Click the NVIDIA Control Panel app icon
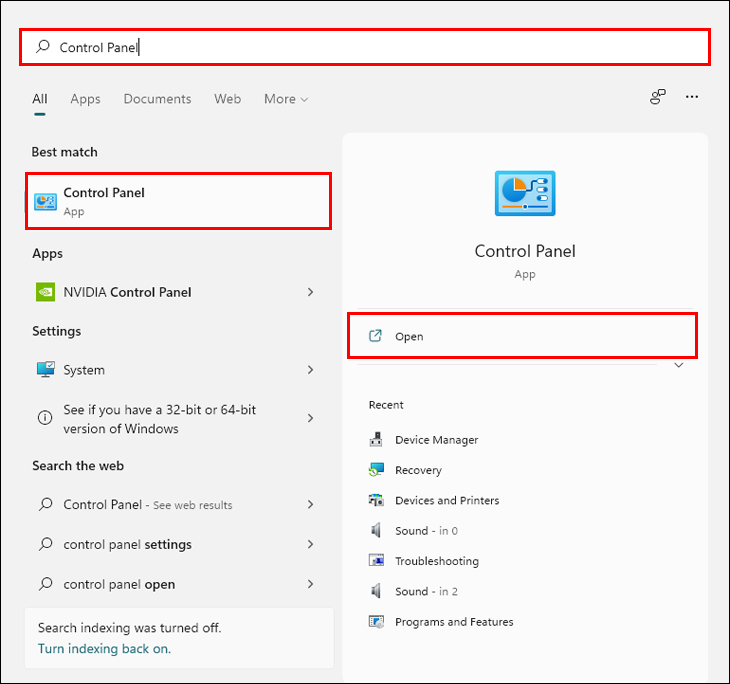Image resolution: width=730 pixels, height=684 pixels. 45,292
